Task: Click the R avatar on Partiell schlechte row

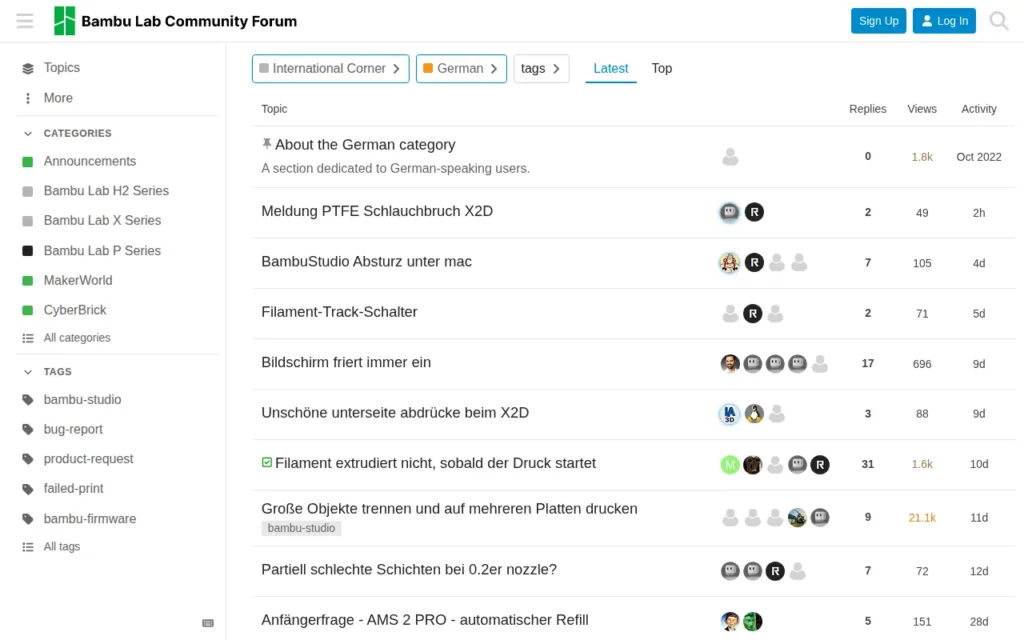Action: pos(775,571)
